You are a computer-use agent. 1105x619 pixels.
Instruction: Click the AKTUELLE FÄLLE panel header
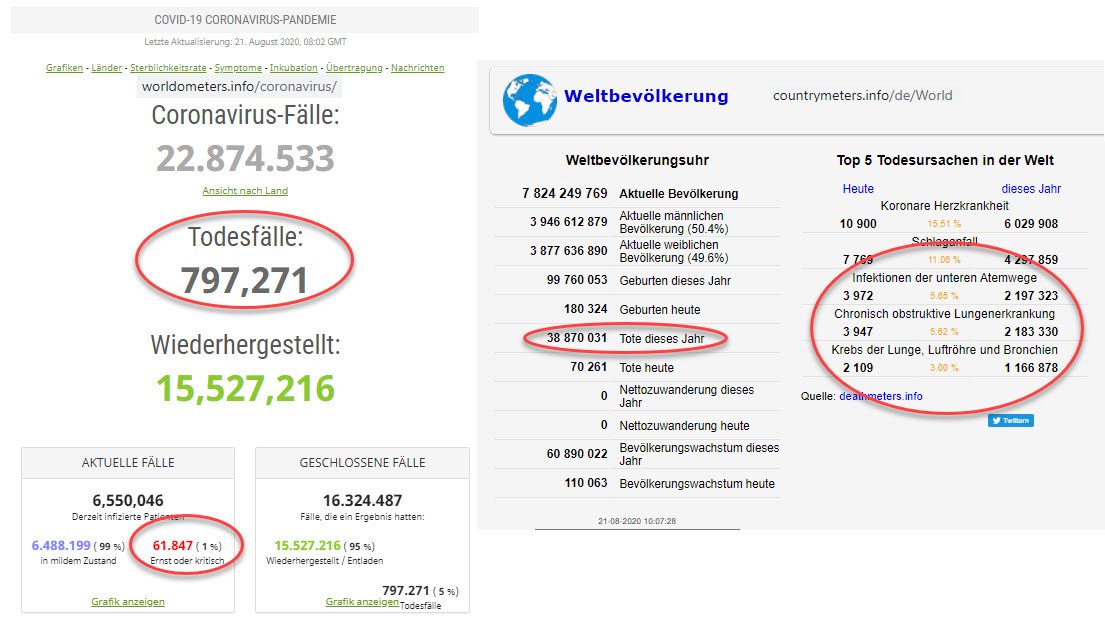pyautogui.click(x=128, y=463)
